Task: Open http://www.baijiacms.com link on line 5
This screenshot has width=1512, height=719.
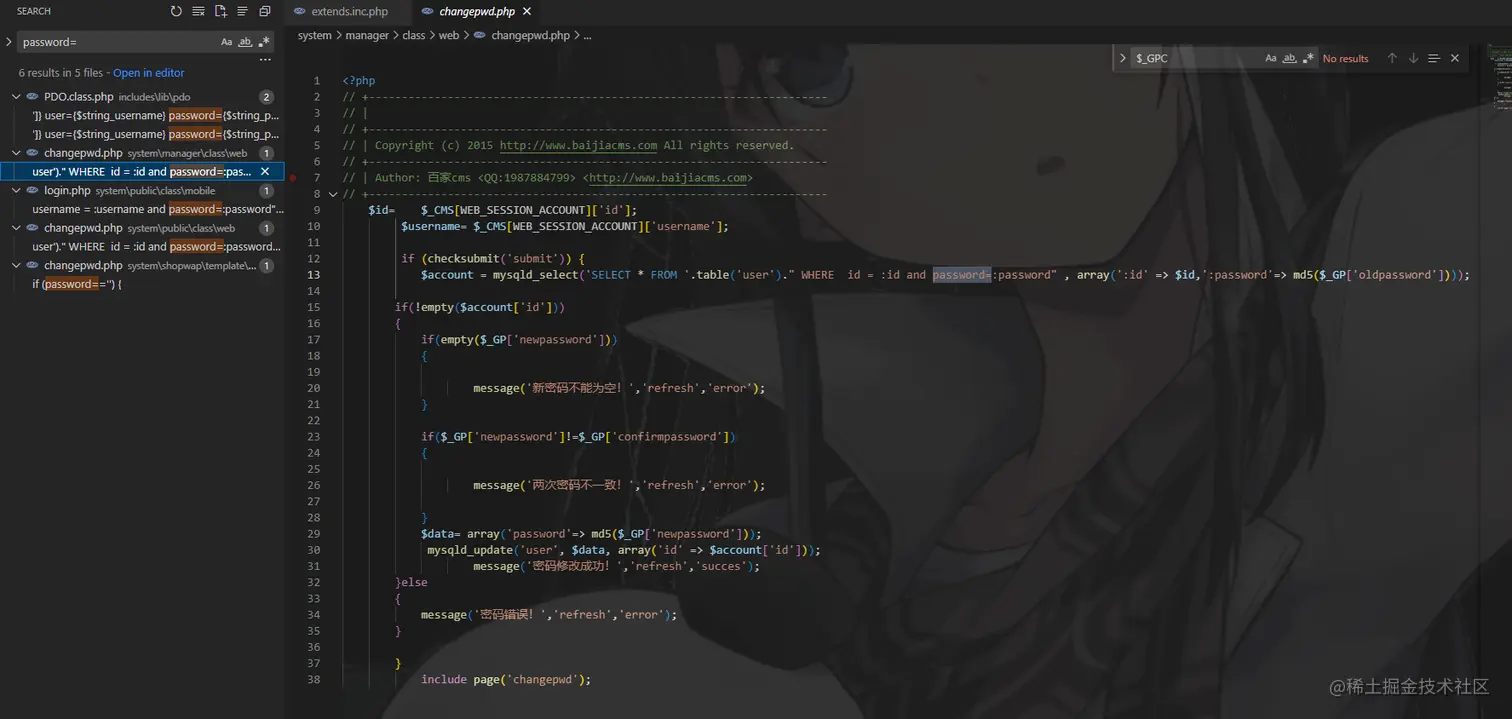Action: [x=578, y=145]
